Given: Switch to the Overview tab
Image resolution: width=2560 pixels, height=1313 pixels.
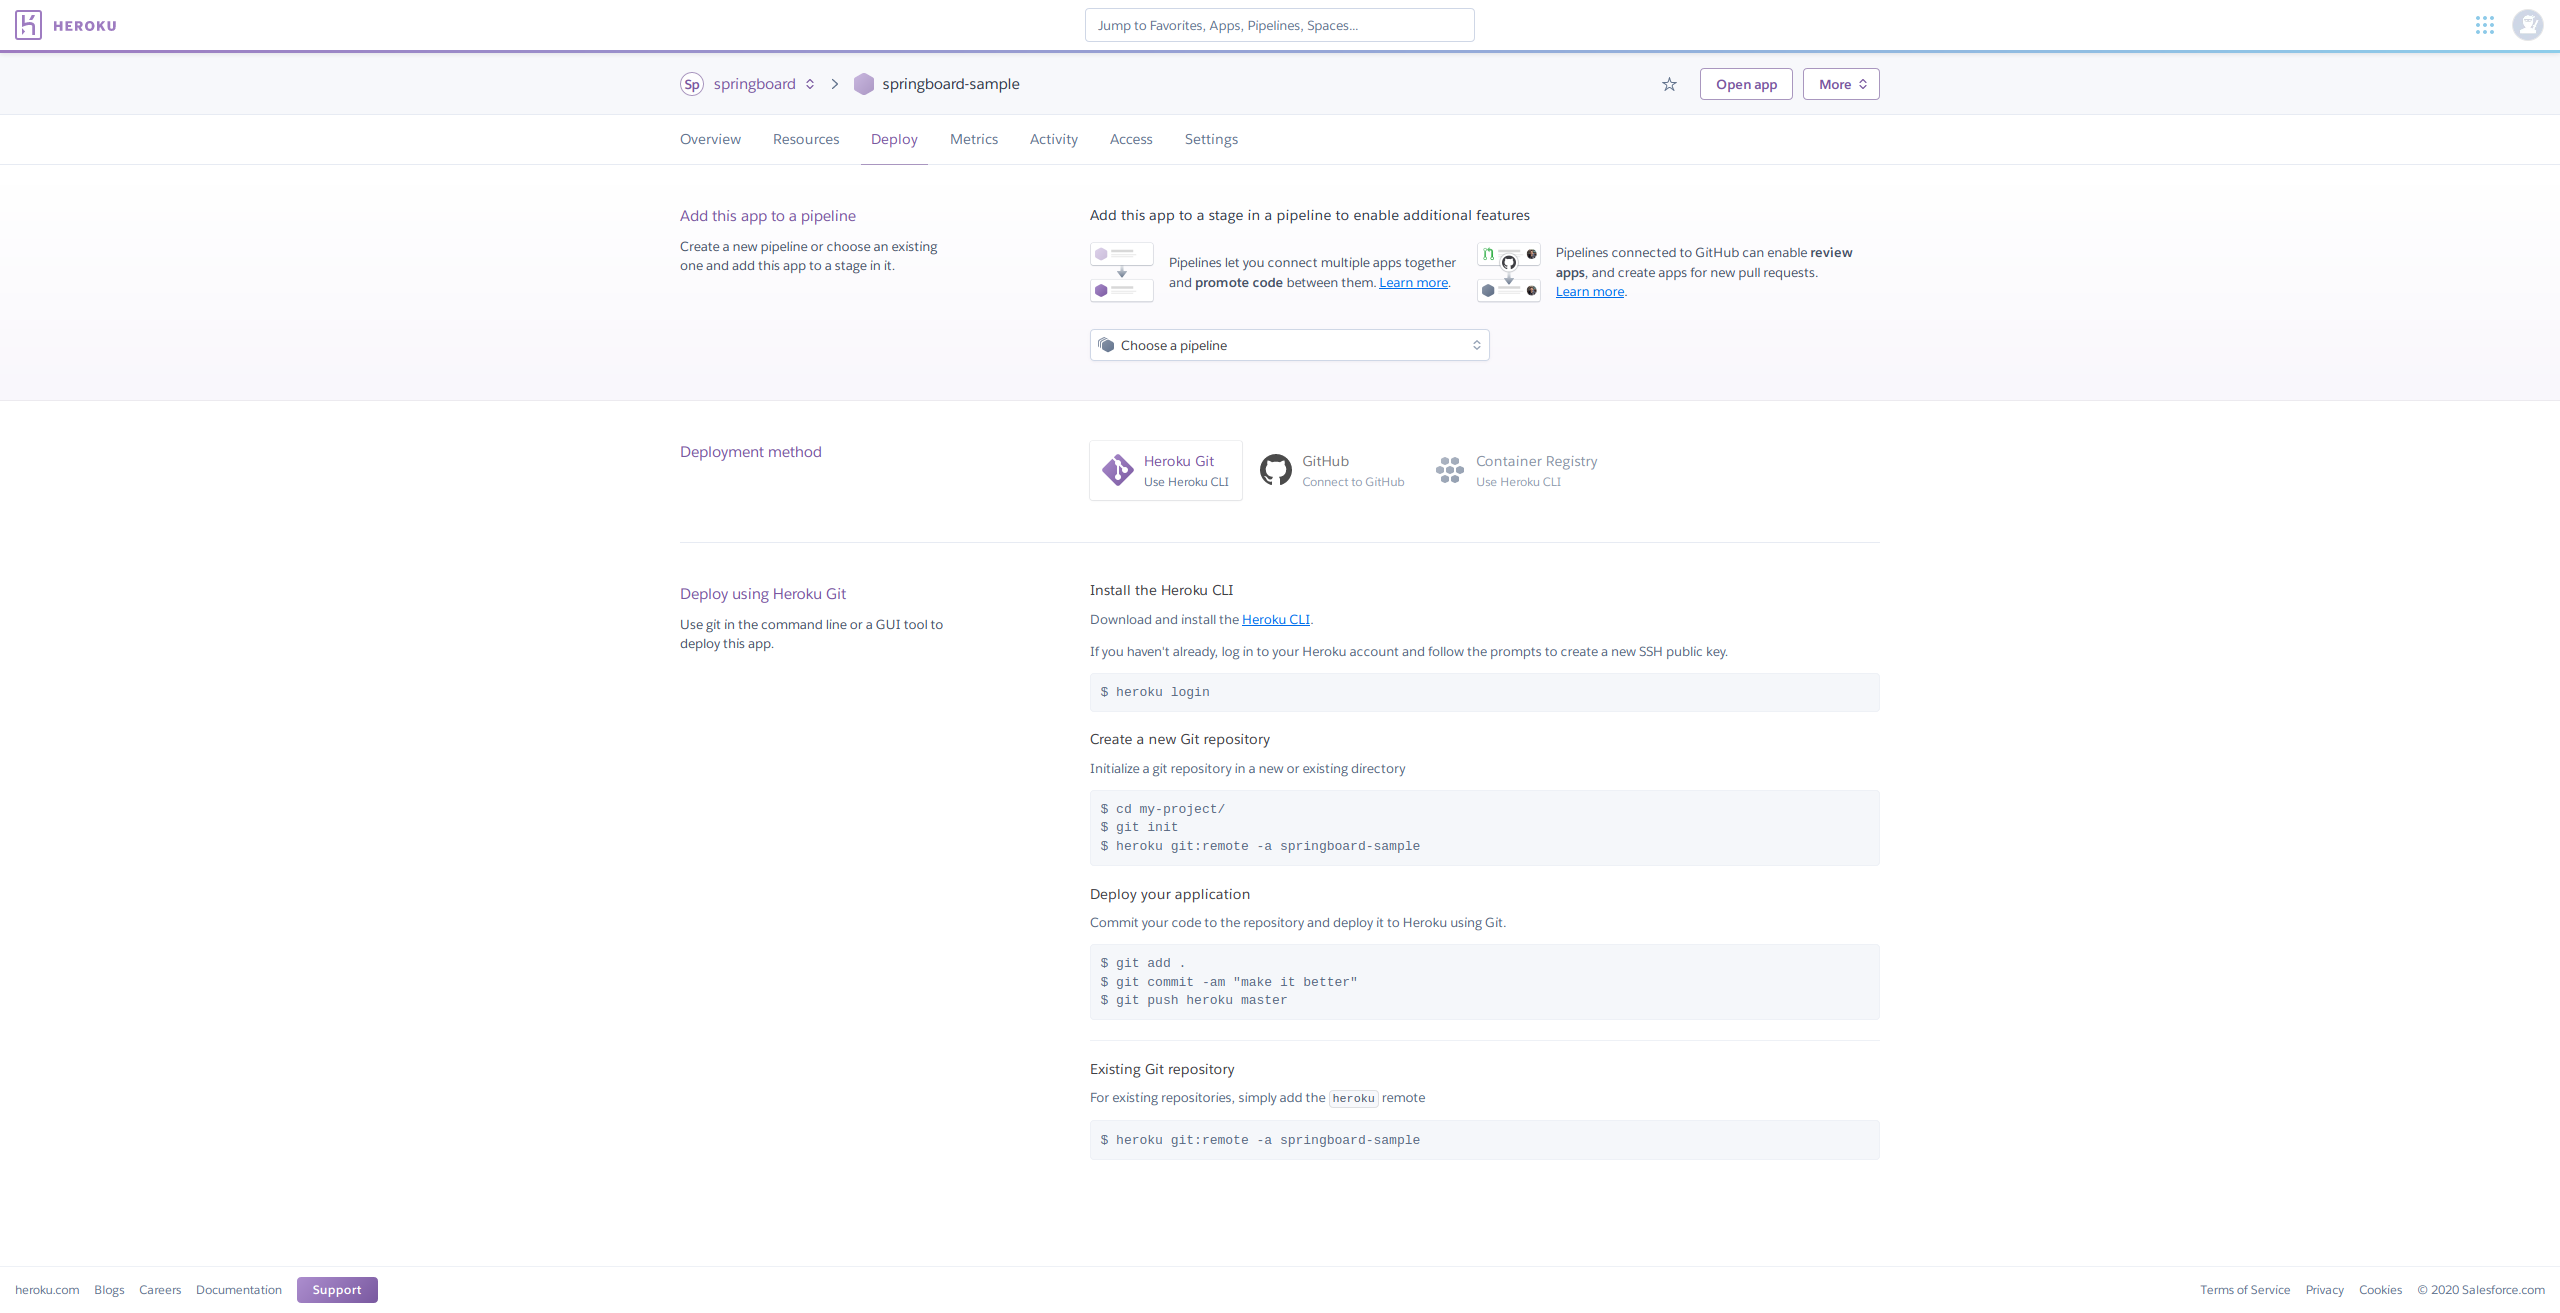Looking at the screenshot, I should point(710,139).
